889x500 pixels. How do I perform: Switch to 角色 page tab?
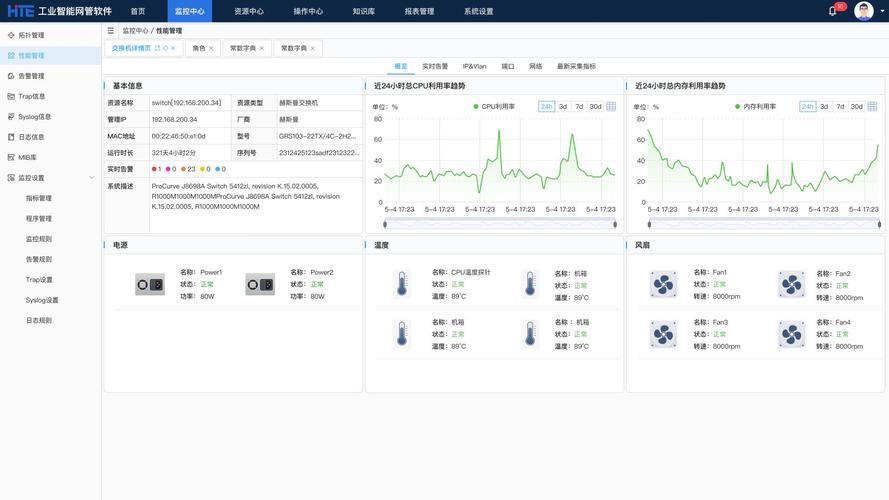(198, 48)
